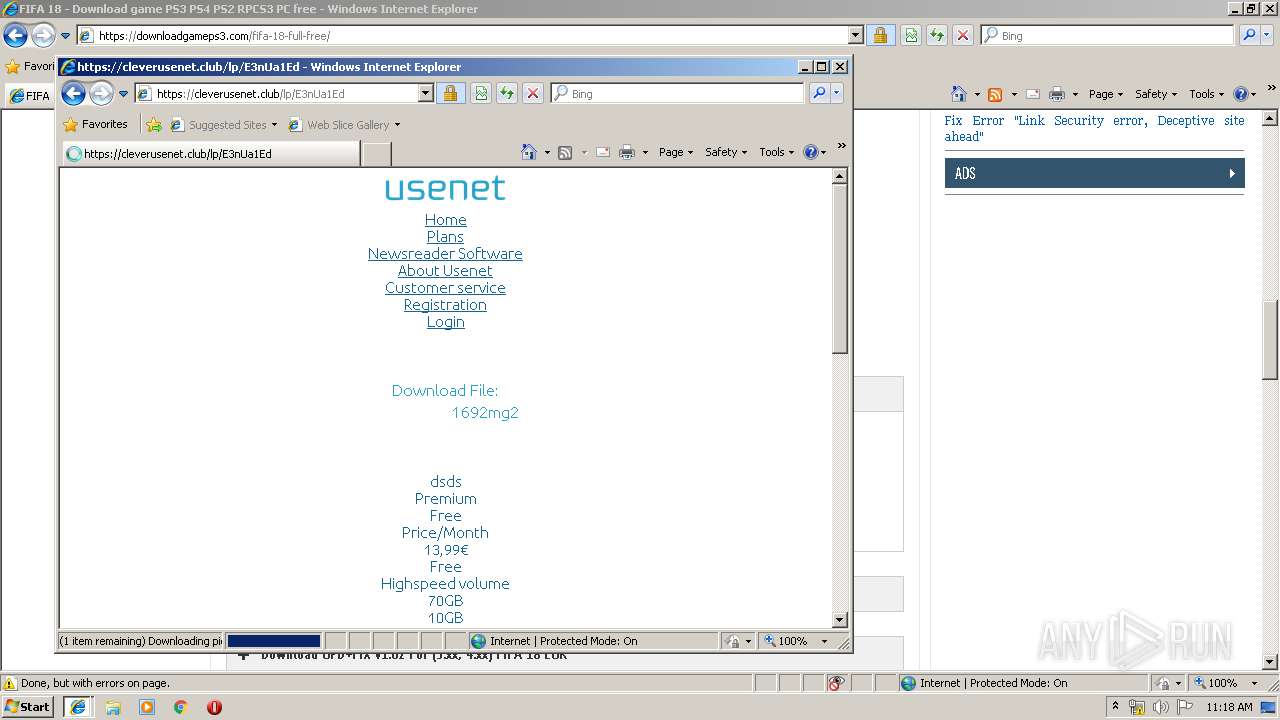Viewport: 1280px width, 720px height.
Task: Open the Tools menu in popup window
Action: [x=776, y=152]
